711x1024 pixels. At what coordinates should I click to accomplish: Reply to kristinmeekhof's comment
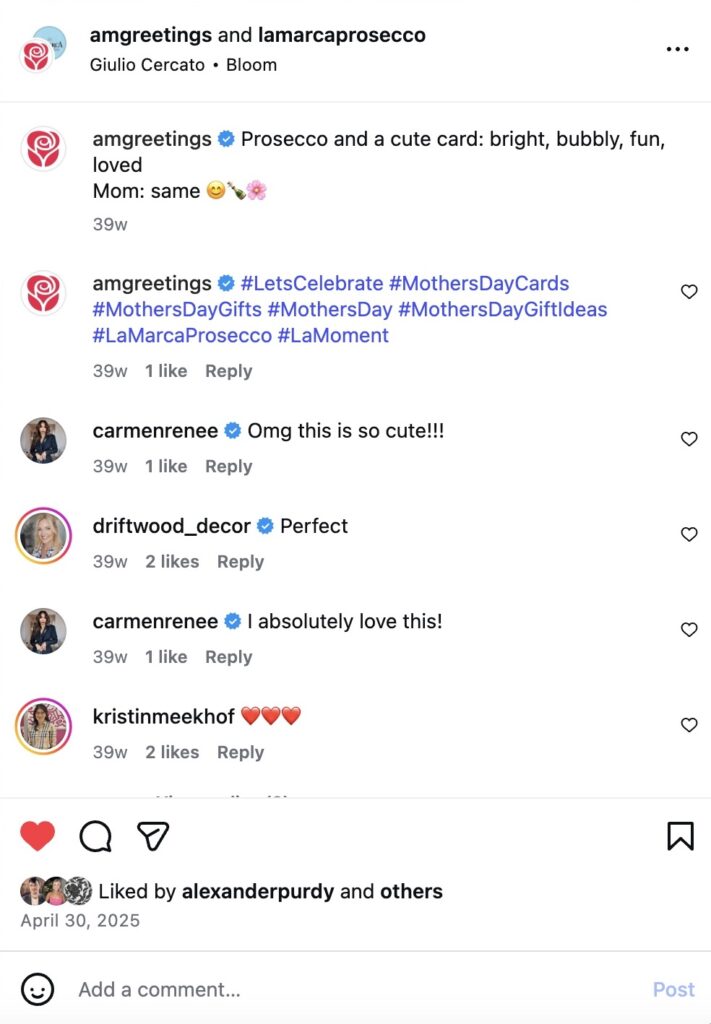click(x=240, y=752)
